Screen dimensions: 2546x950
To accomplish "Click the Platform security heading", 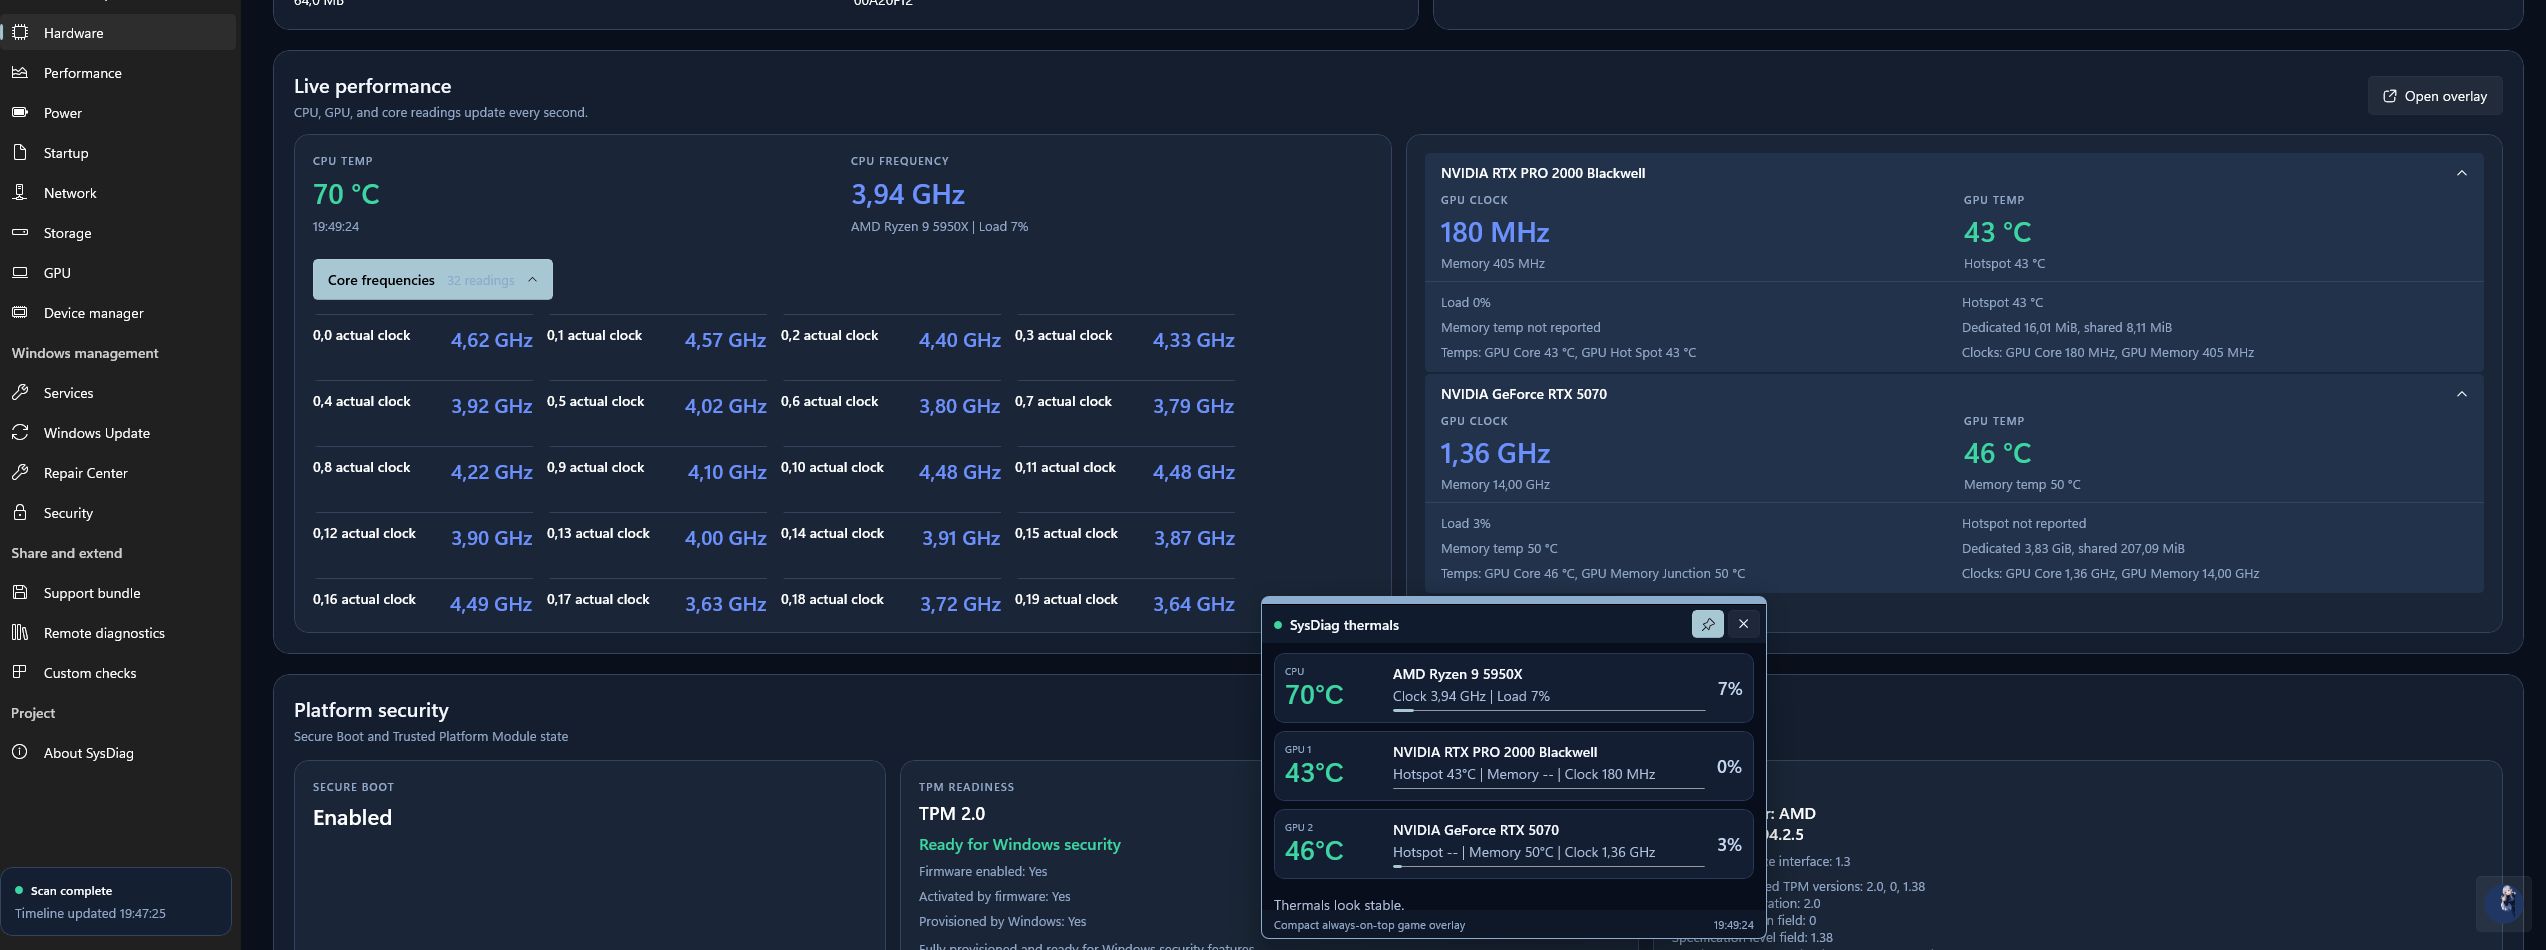I will [x=371, y=710].
